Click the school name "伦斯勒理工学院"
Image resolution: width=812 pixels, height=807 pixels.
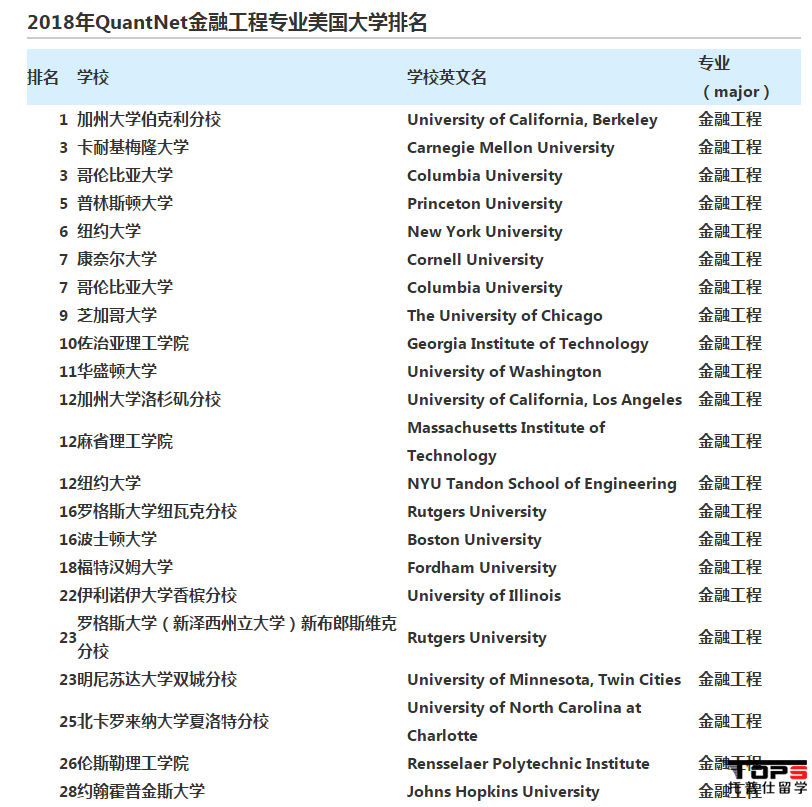[133, 763]
